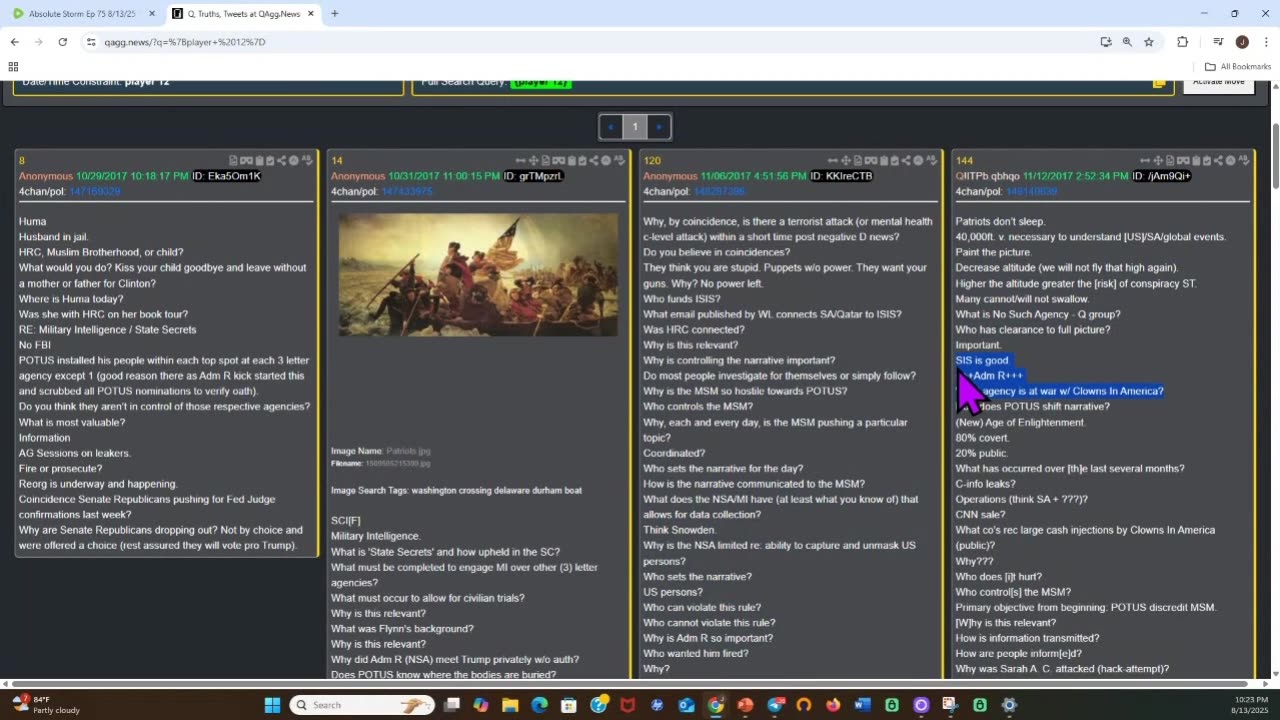Click the yellow note icon beside search query
Viewport: 1280px width, 720px height.
coord(1158,83)
